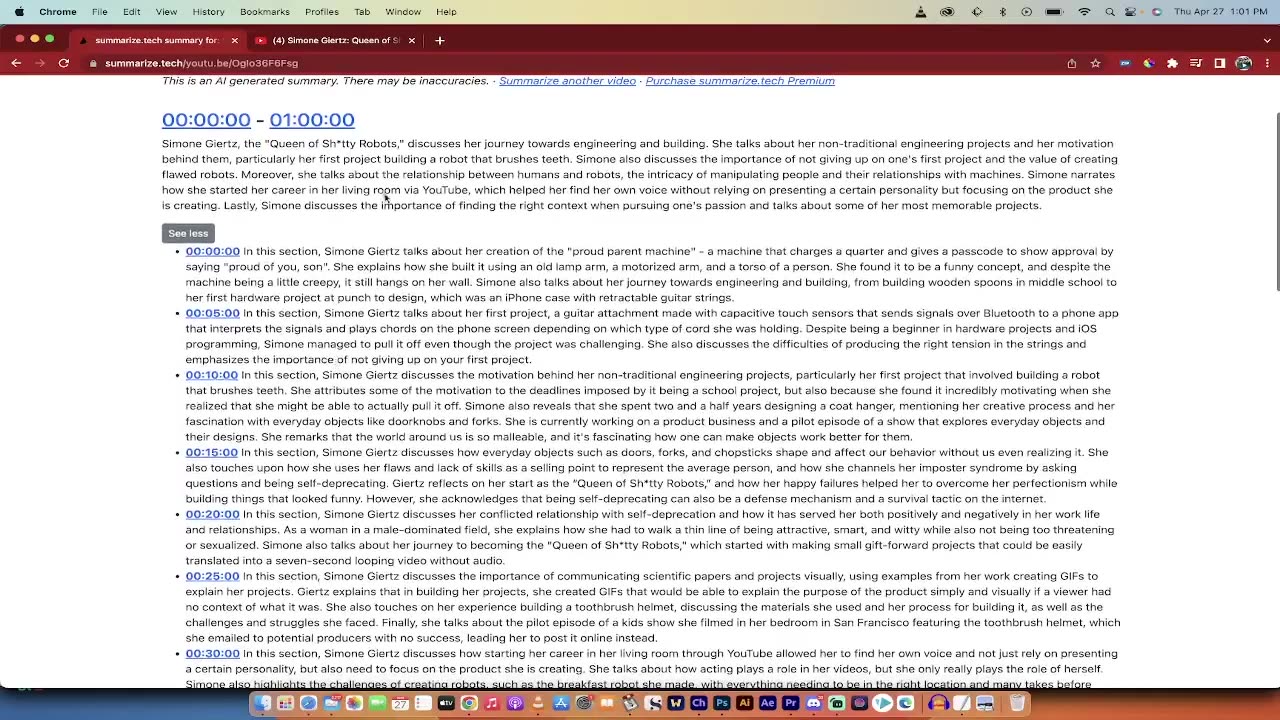The width and height of the screenshot is (1280, 720).
Task: Jump to 00:05:00 section timestamp
Action: tap(212, 313)
